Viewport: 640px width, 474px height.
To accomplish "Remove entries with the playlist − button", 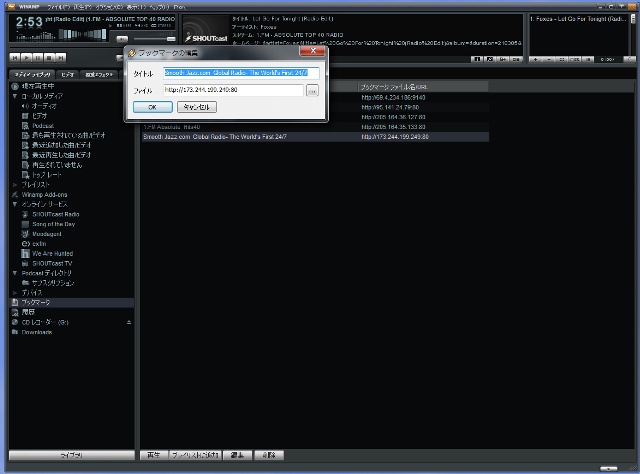I will coord(549,60).
